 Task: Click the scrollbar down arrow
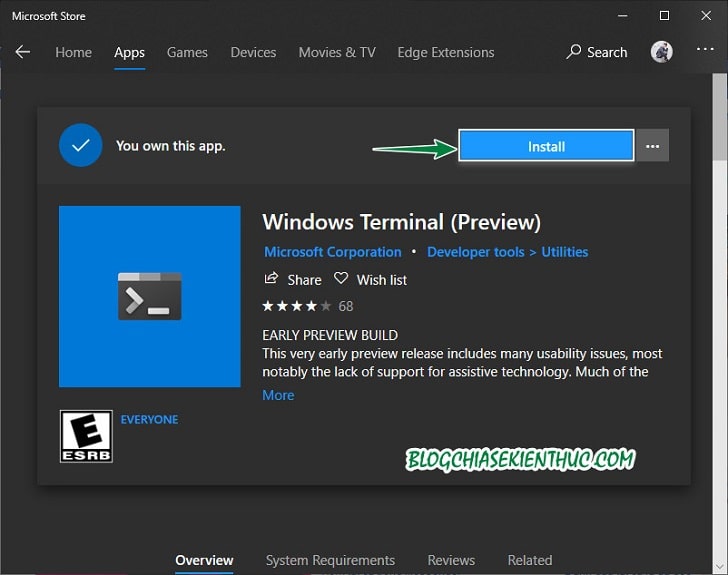coord(720,566)
